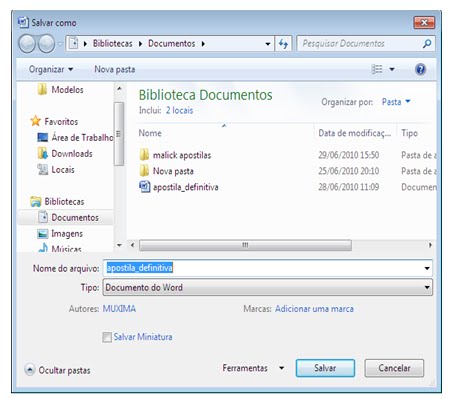Click navigation pane scroll down arrow
This screenshot has width=452, height=399.
pyautogui.click(x=119, y=245)
